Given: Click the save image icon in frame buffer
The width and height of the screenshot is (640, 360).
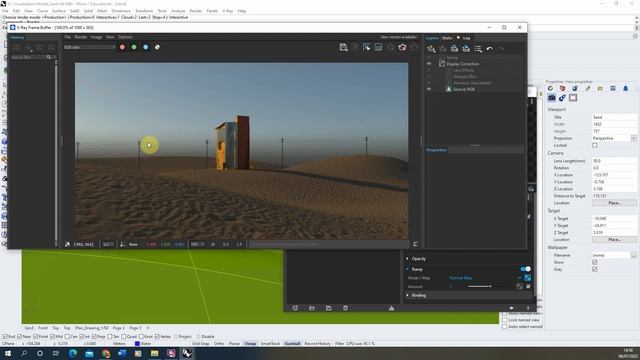Looking at the screenshot, I should click(x=344, y=48).
